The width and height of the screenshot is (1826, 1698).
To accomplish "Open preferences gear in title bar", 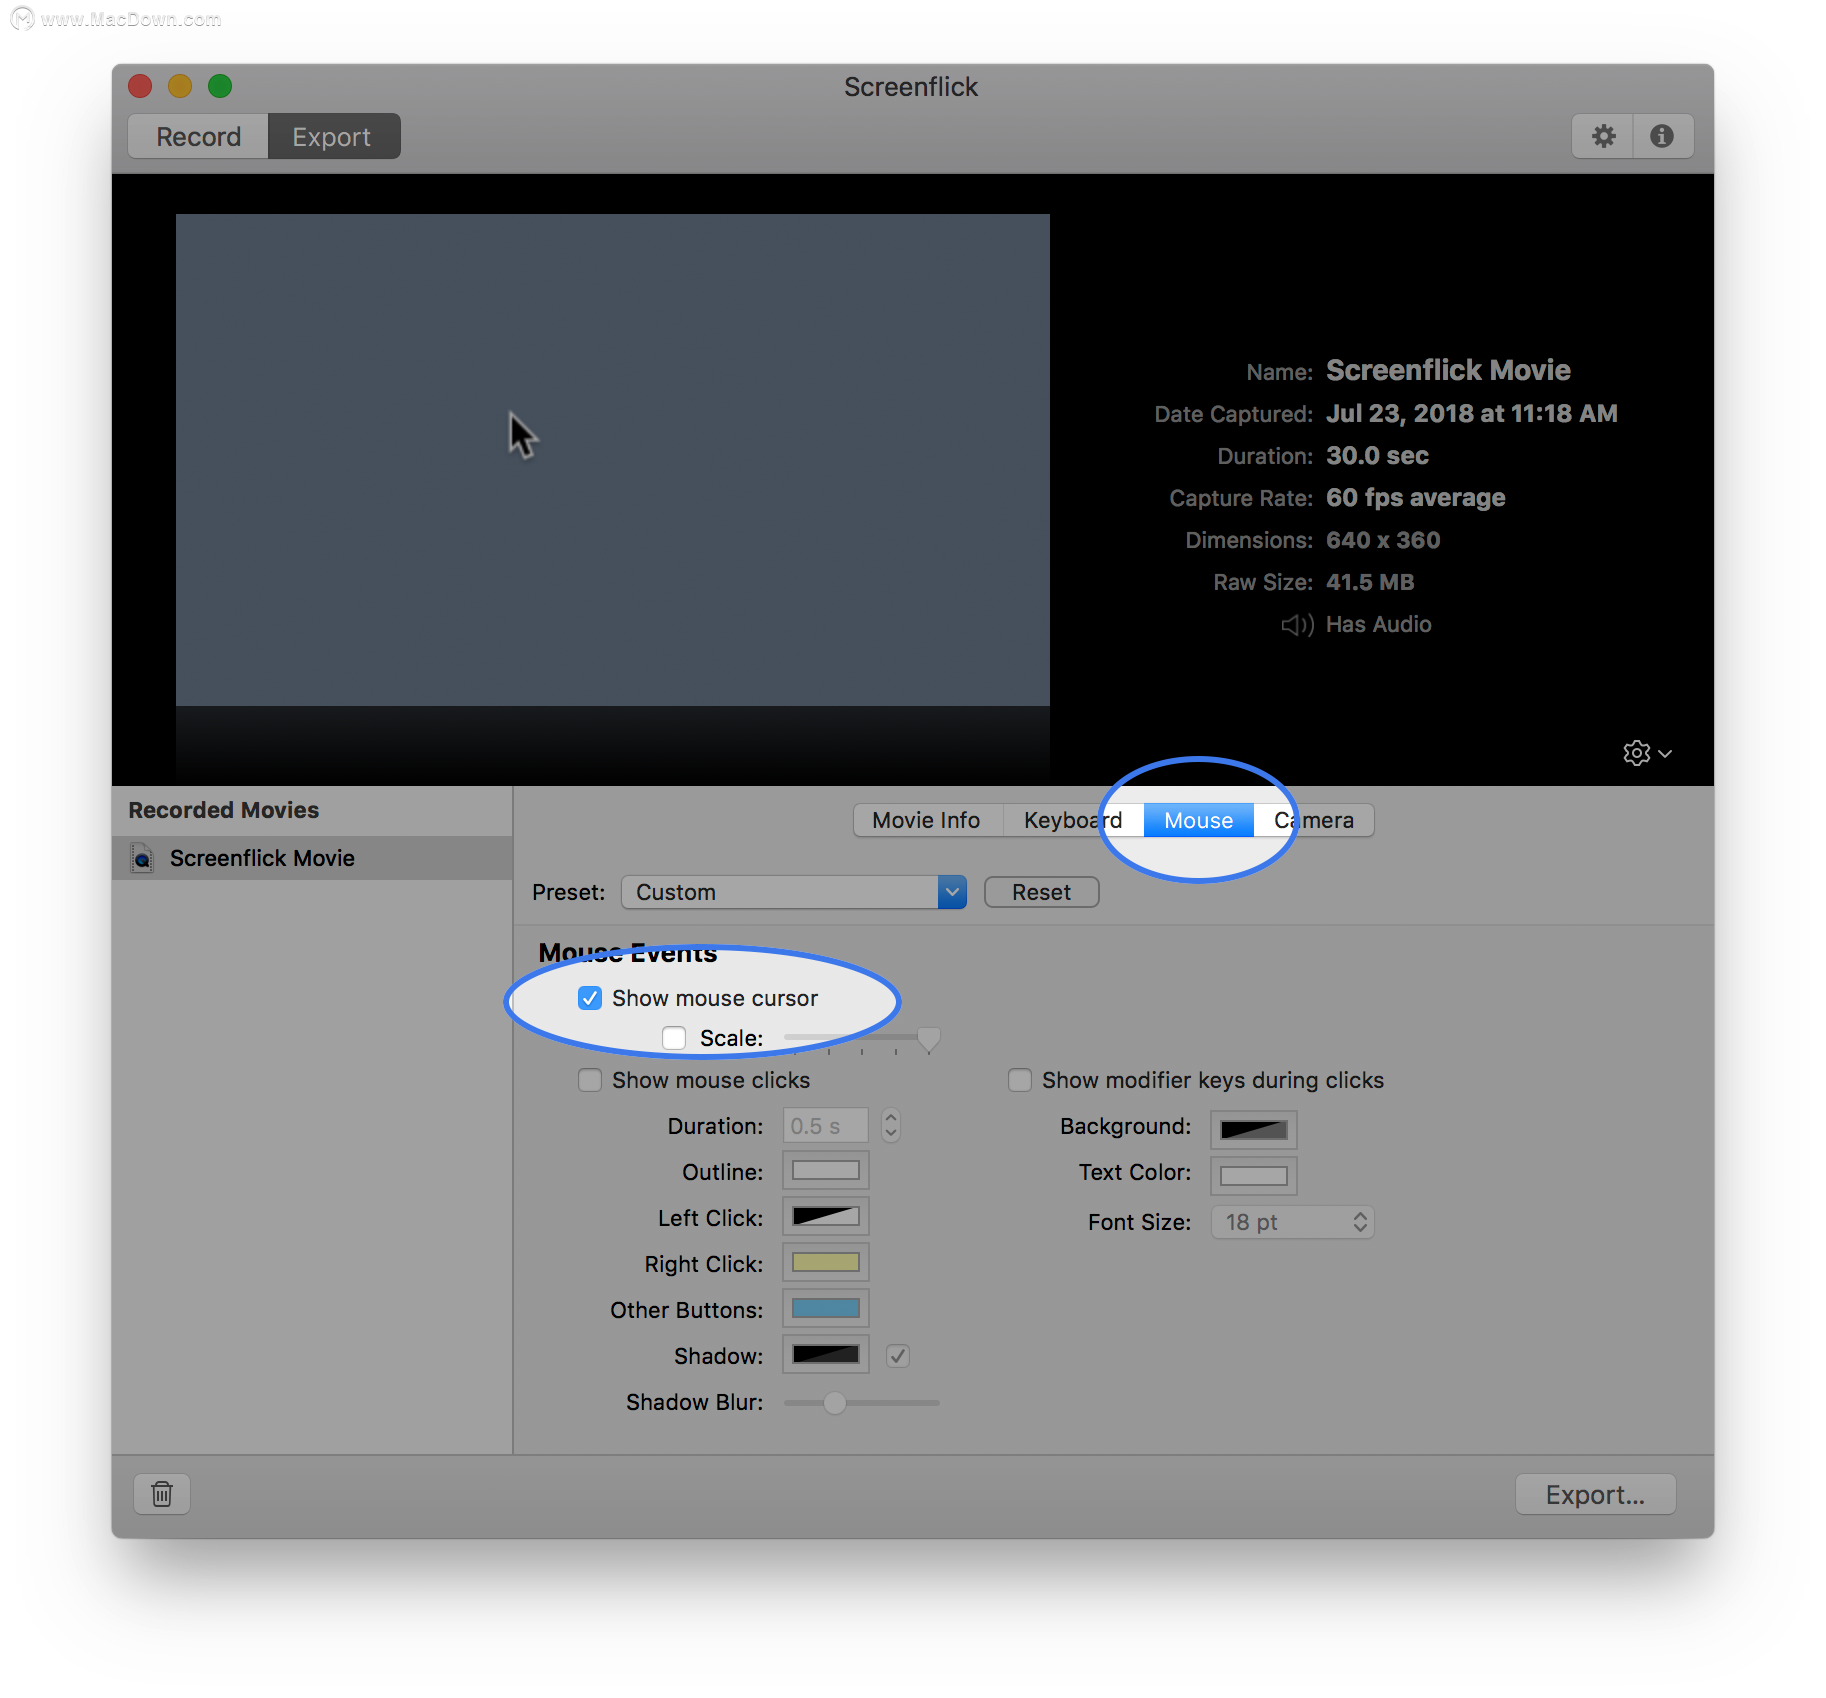I will (x=1603, y=136).
